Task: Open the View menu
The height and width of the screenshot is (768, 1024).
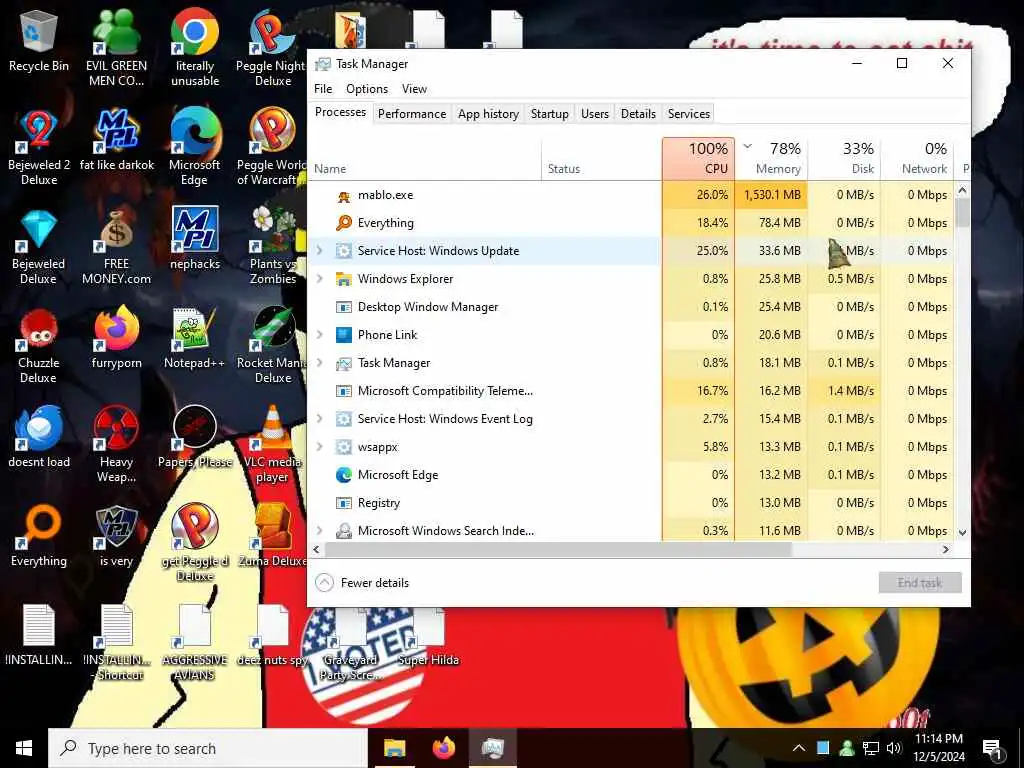Action: (414, 89)
